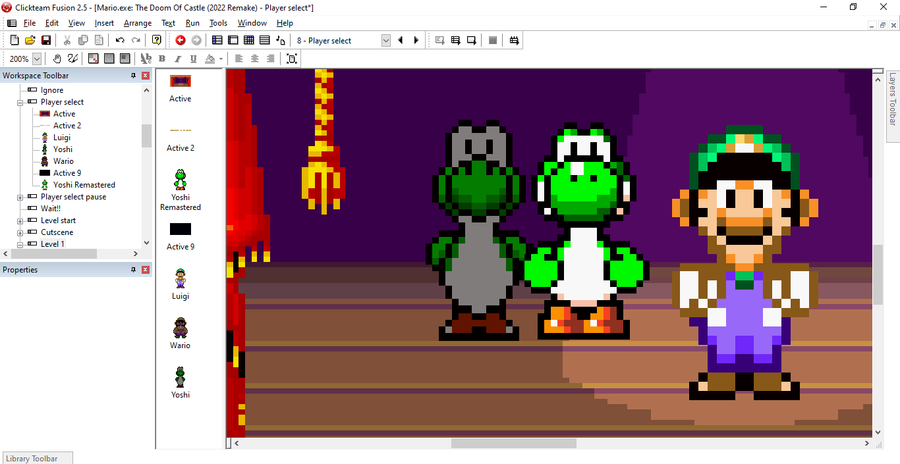The width and height of the screenshot is (900, 464).
Task: Select the hand pan tool
Action: (57, 59)
